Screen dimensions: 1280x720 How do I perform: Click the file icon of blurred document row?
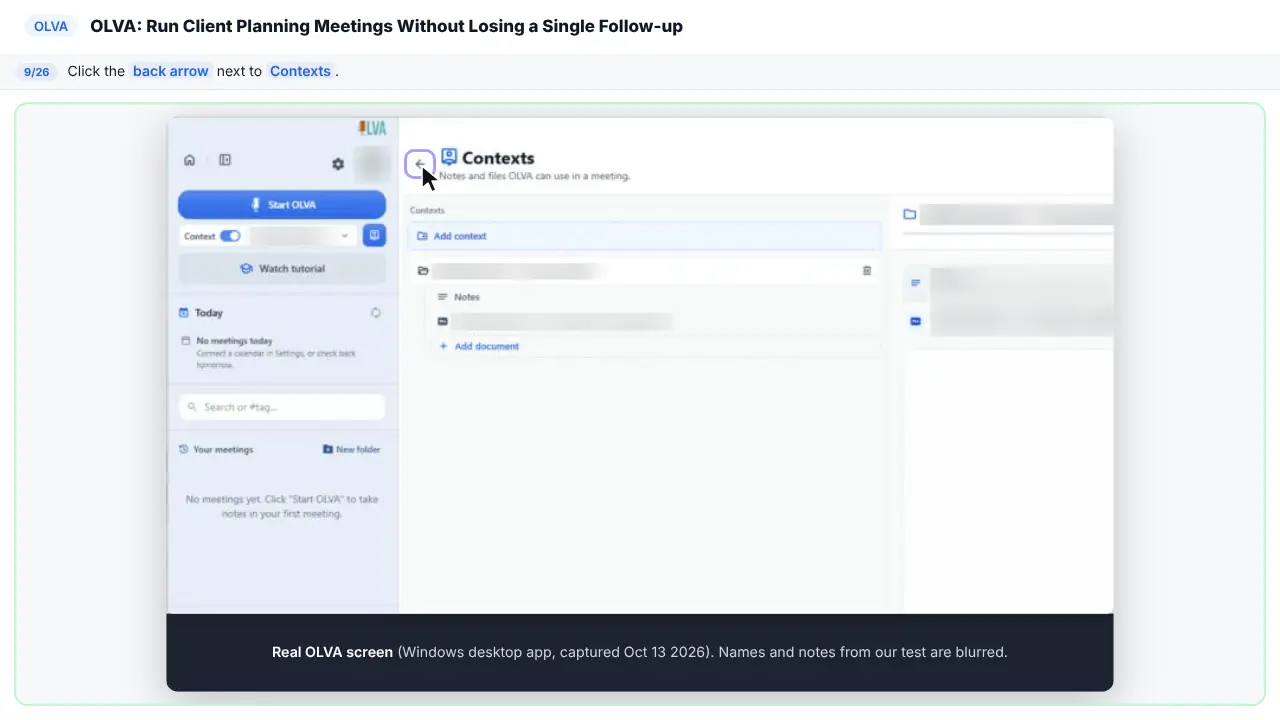pos(442,321)
